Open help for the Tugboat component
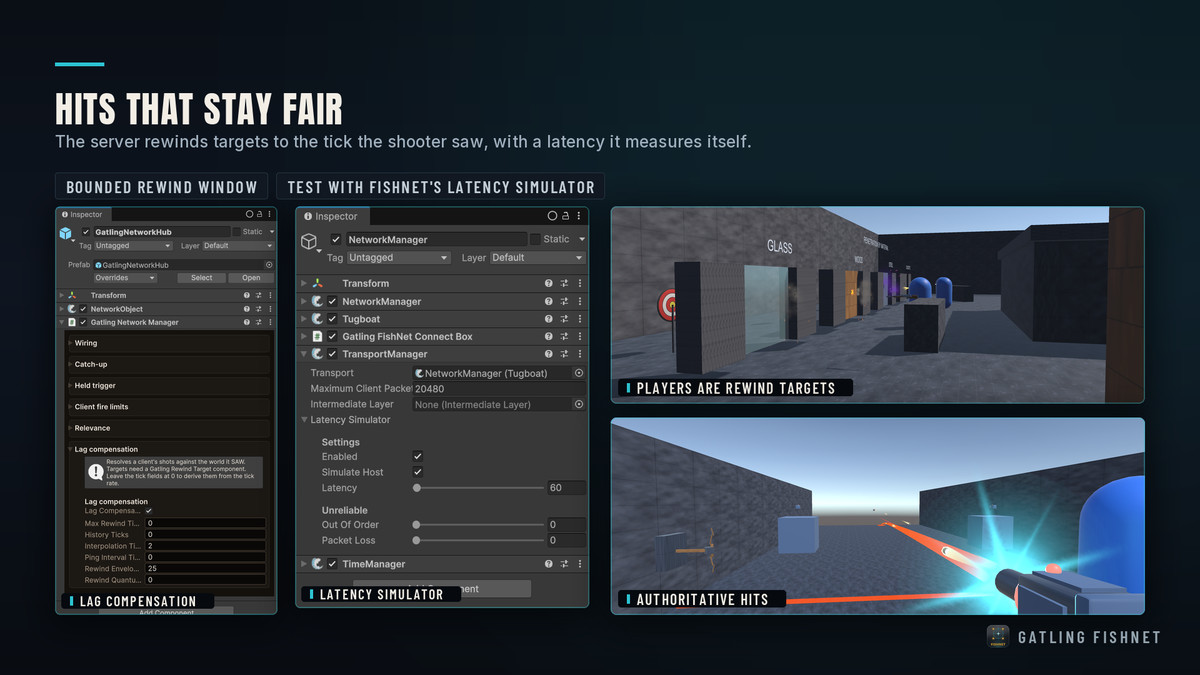The image size is (1200, 675). (x=548, y=319)
